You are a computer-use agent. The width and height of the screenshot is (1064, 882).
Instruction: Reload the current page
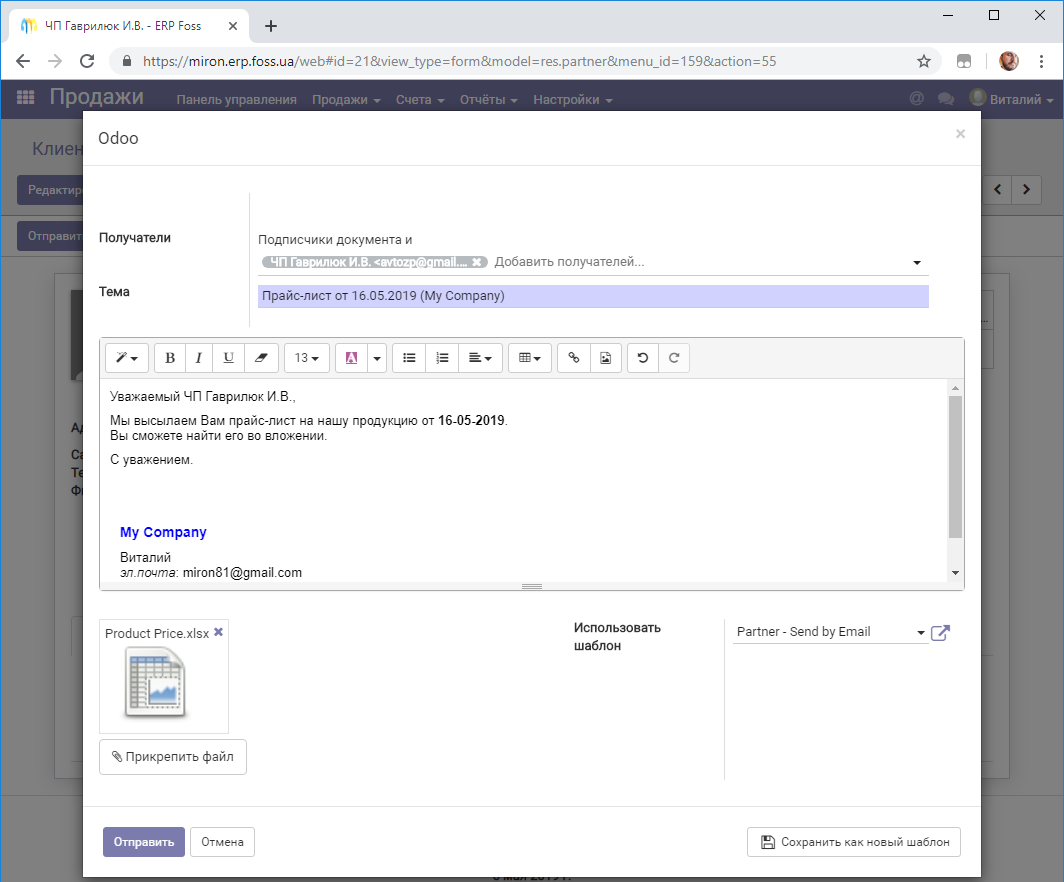[x=87, y=61]
